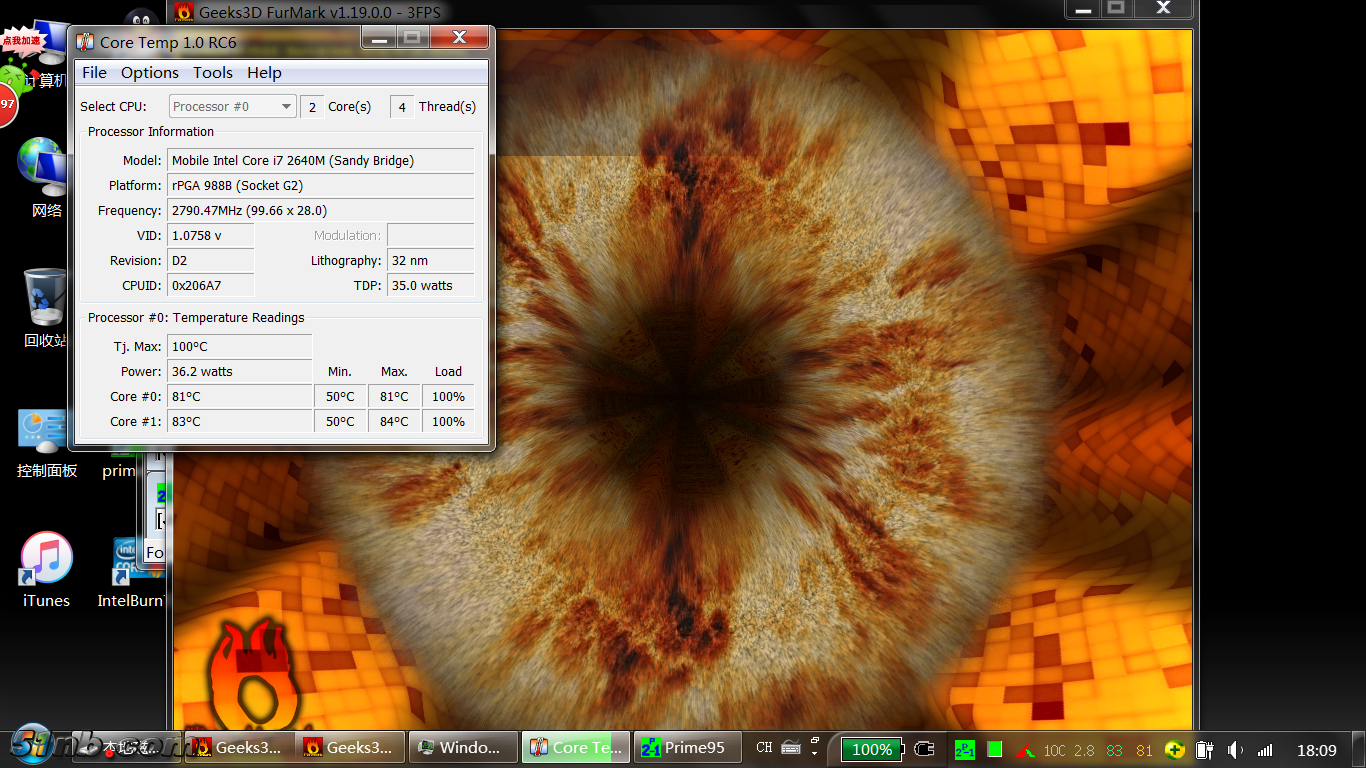The image size is (1366, 768).
Task: Click the network signal tray icon
Action: point(1265,749)
